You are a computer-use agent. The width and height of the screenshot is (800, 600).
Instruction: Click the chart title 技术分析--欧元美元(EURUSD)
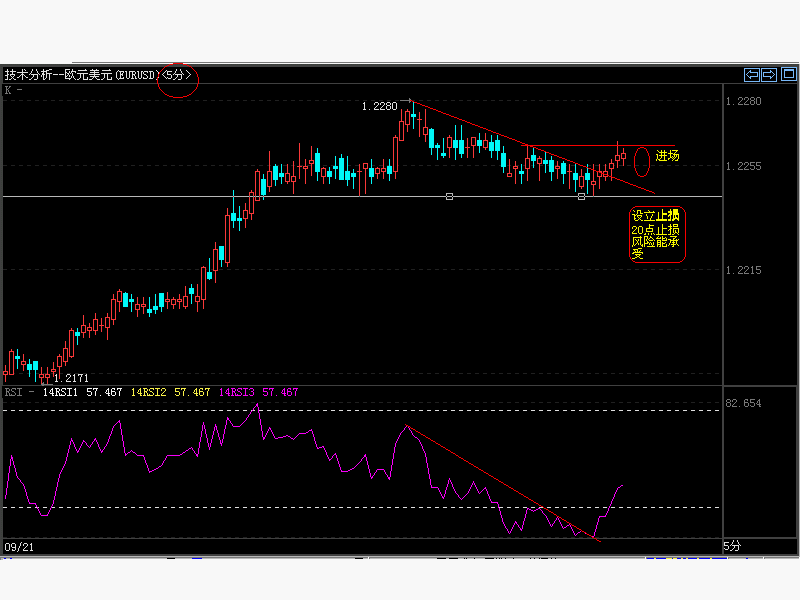(82, 75)
